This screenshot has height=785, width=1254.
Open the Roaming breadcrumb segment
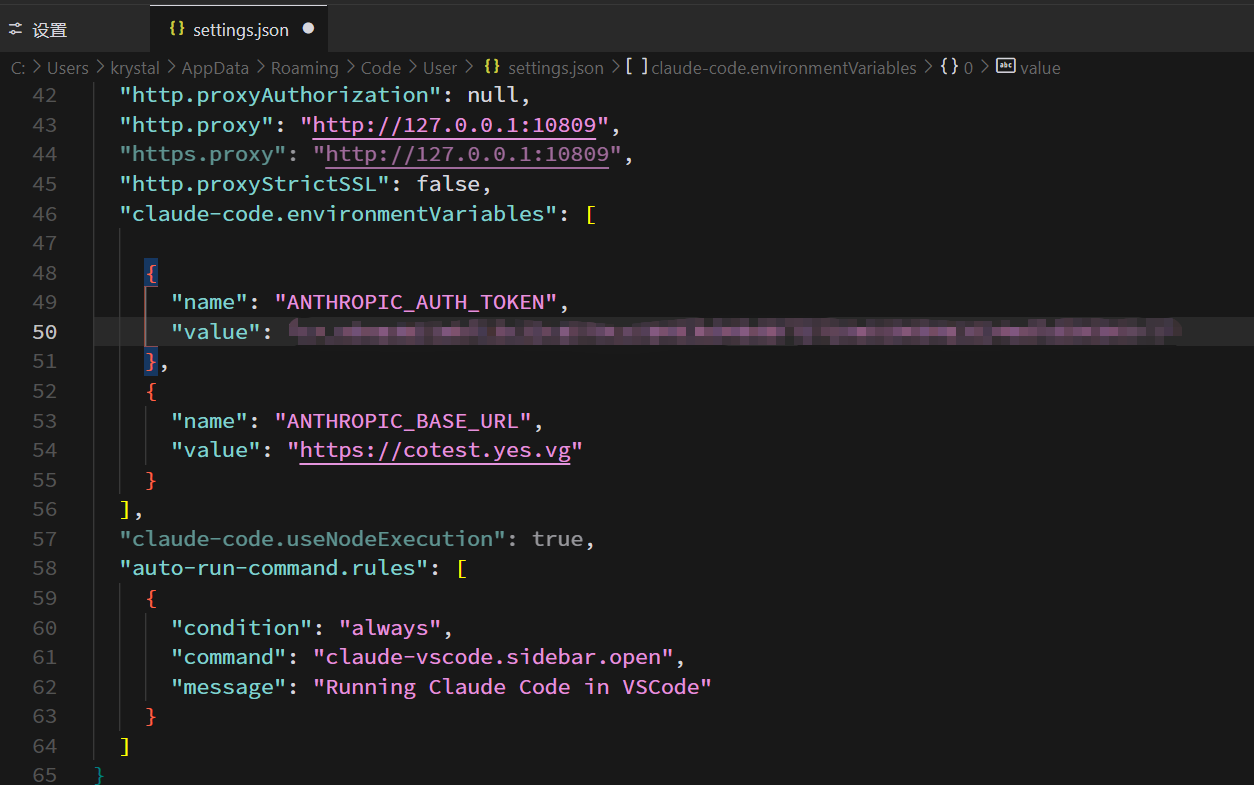tap(304, 68)
